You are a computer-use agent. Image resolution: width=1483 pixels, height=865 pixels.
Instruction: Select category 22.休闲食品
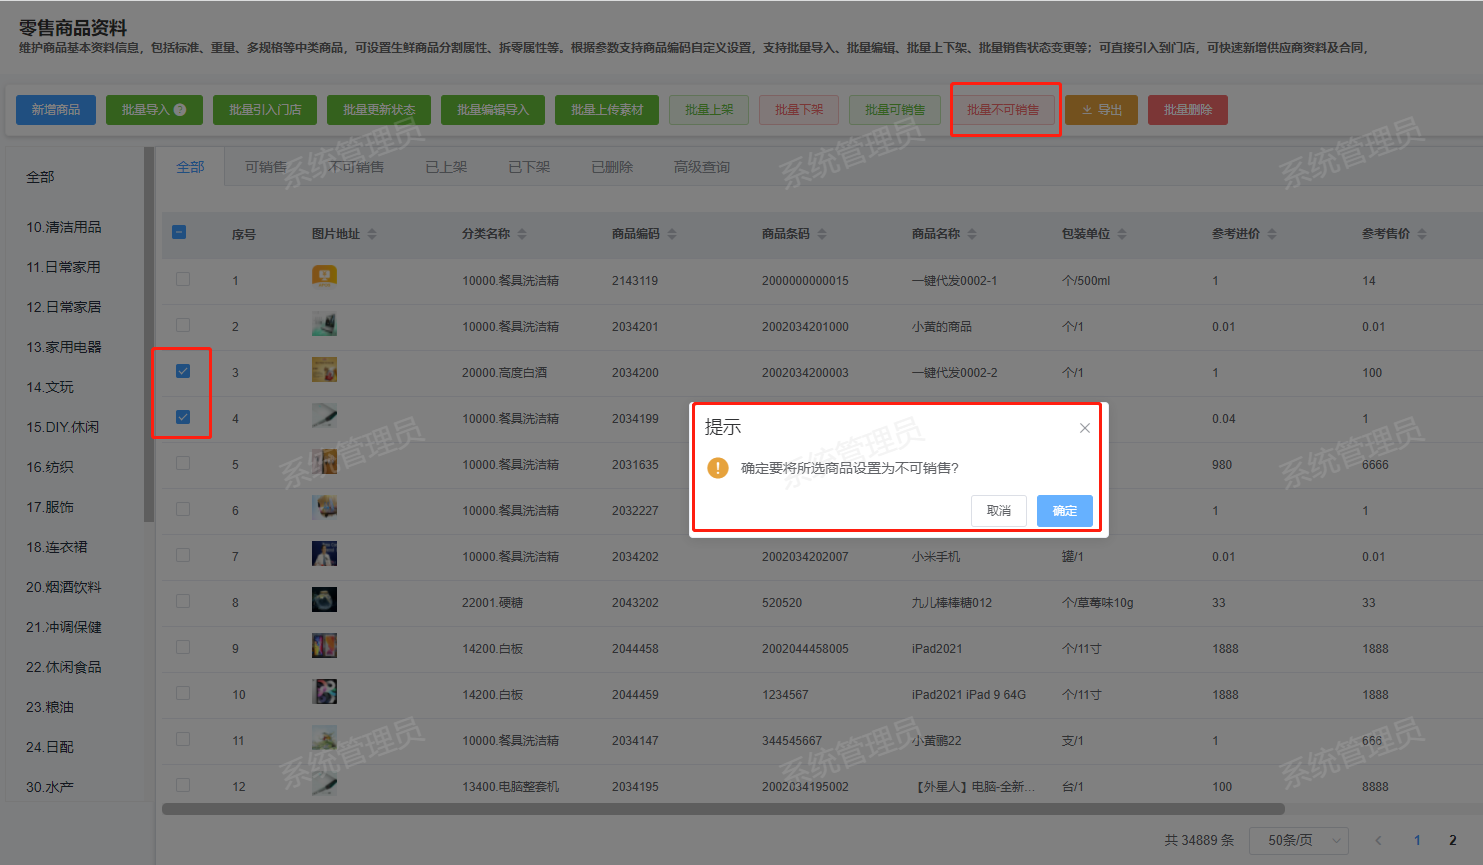(64, 667)
